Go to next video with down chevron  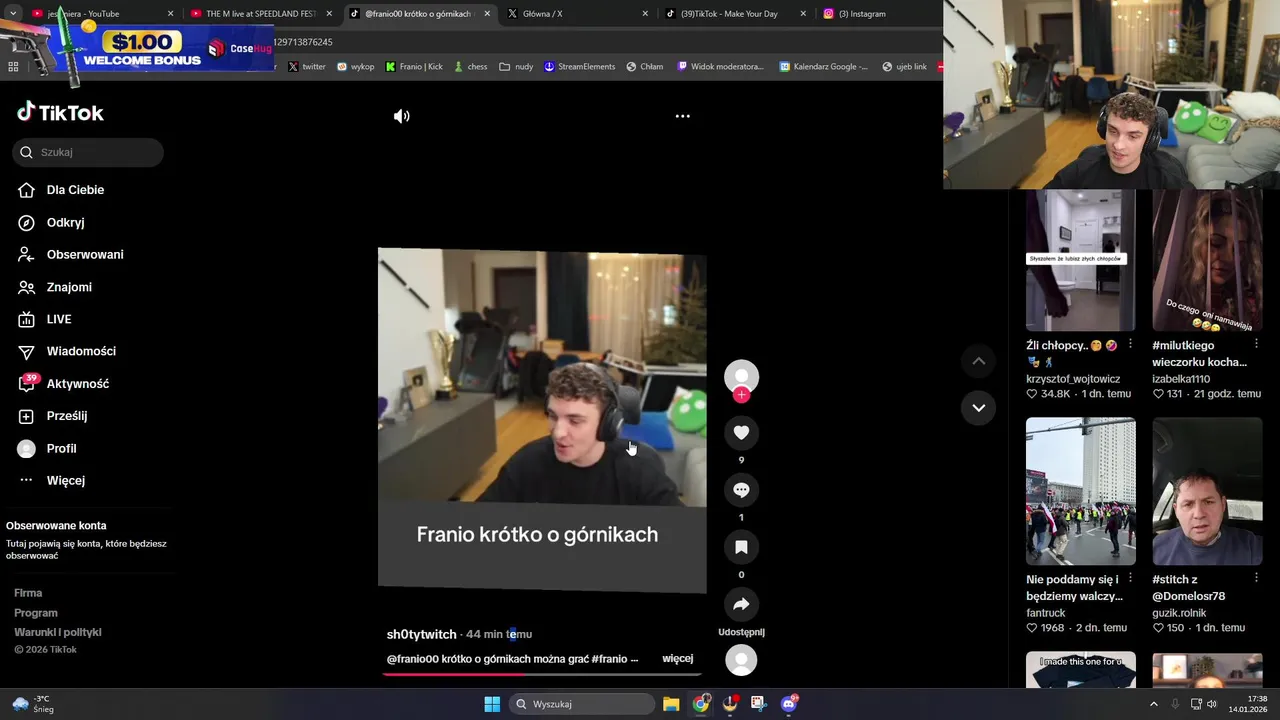978,408
